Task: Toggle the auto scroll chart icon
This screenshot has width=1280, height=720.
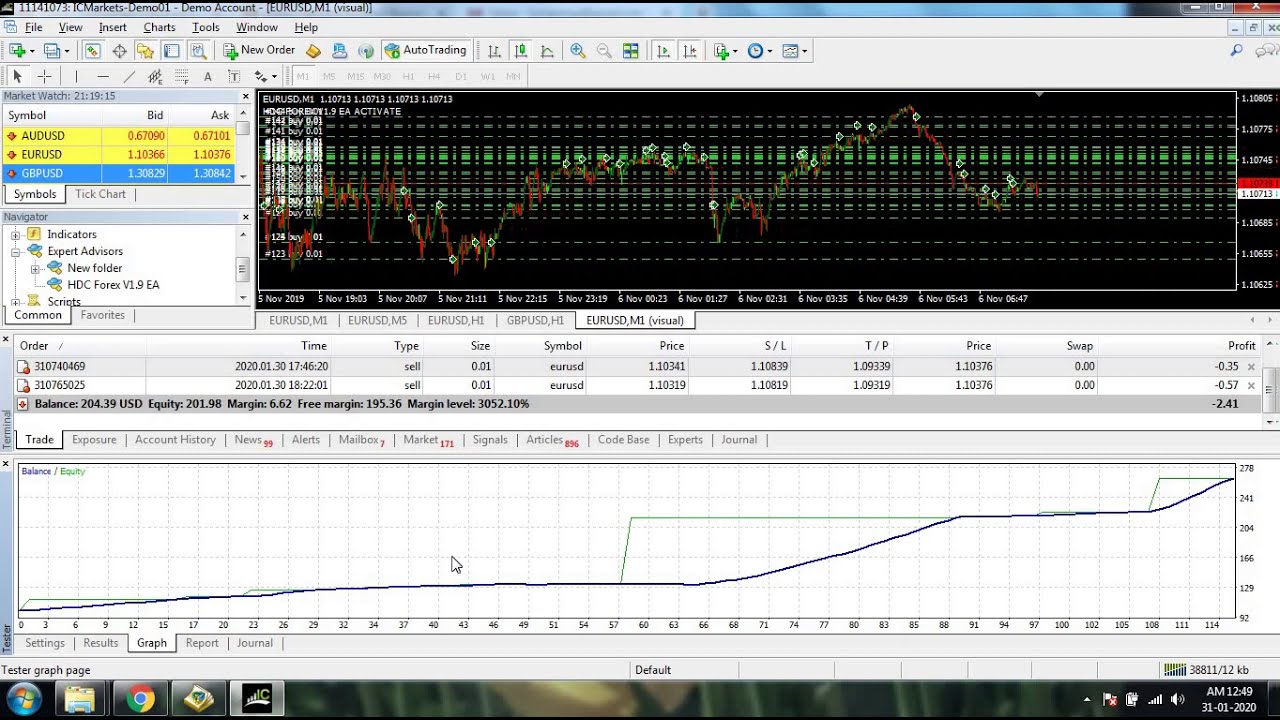Action: point(663,51)
